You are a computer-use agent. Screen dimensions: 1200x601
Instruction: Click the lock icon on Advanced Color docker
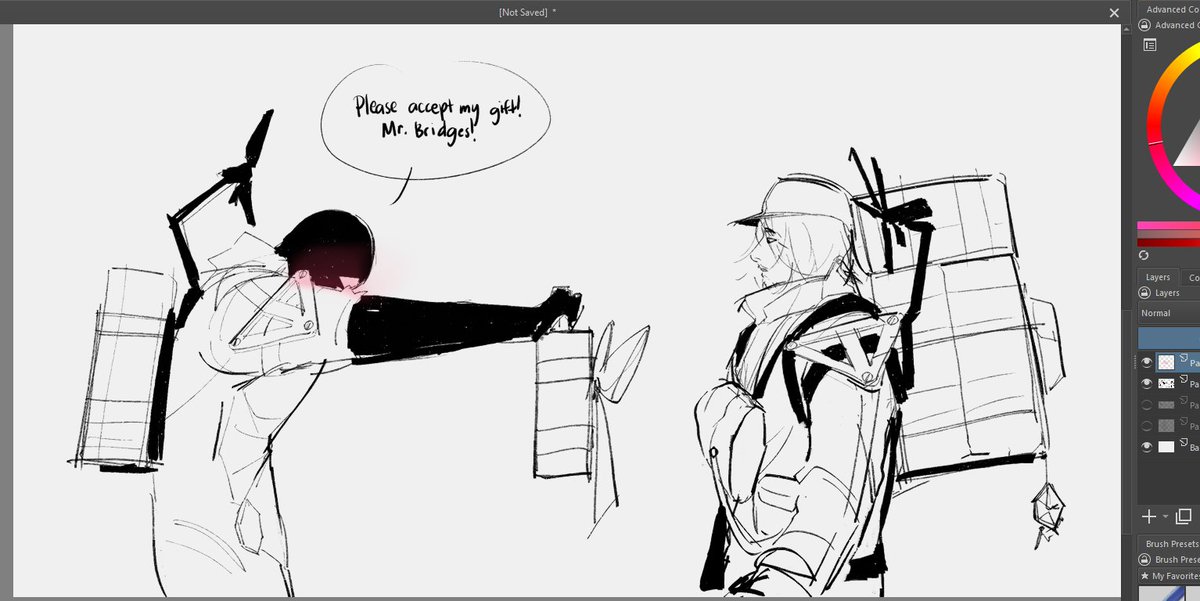tap(1145, 25)
